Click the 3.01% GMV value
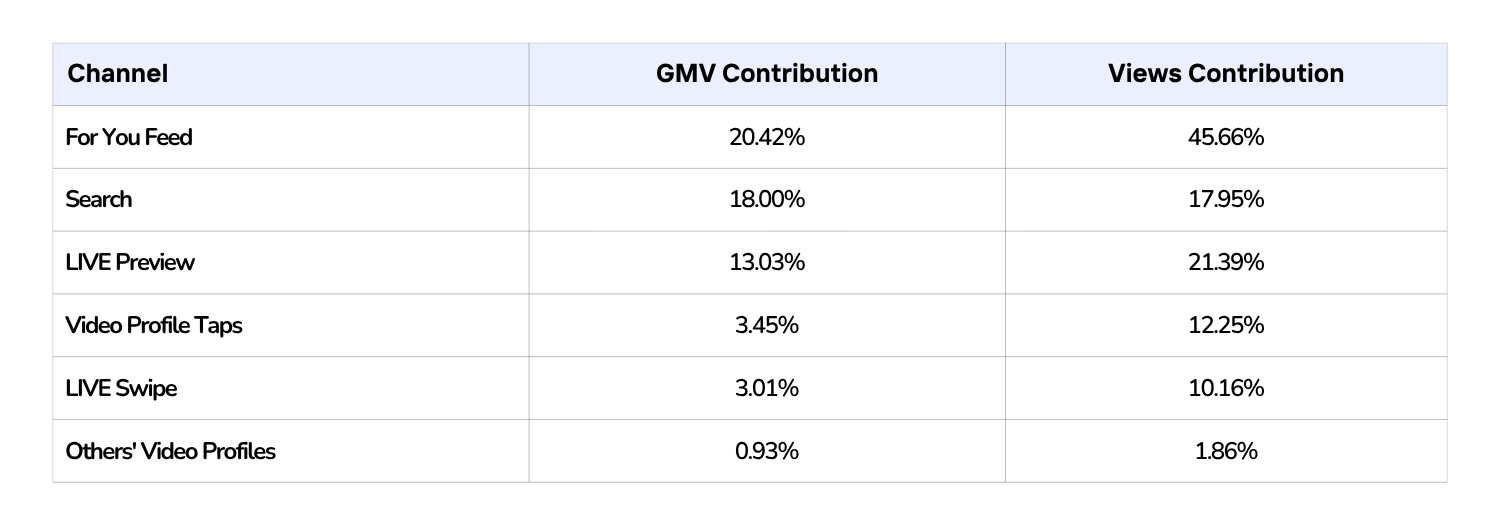1500x525 pixels. 767,388
